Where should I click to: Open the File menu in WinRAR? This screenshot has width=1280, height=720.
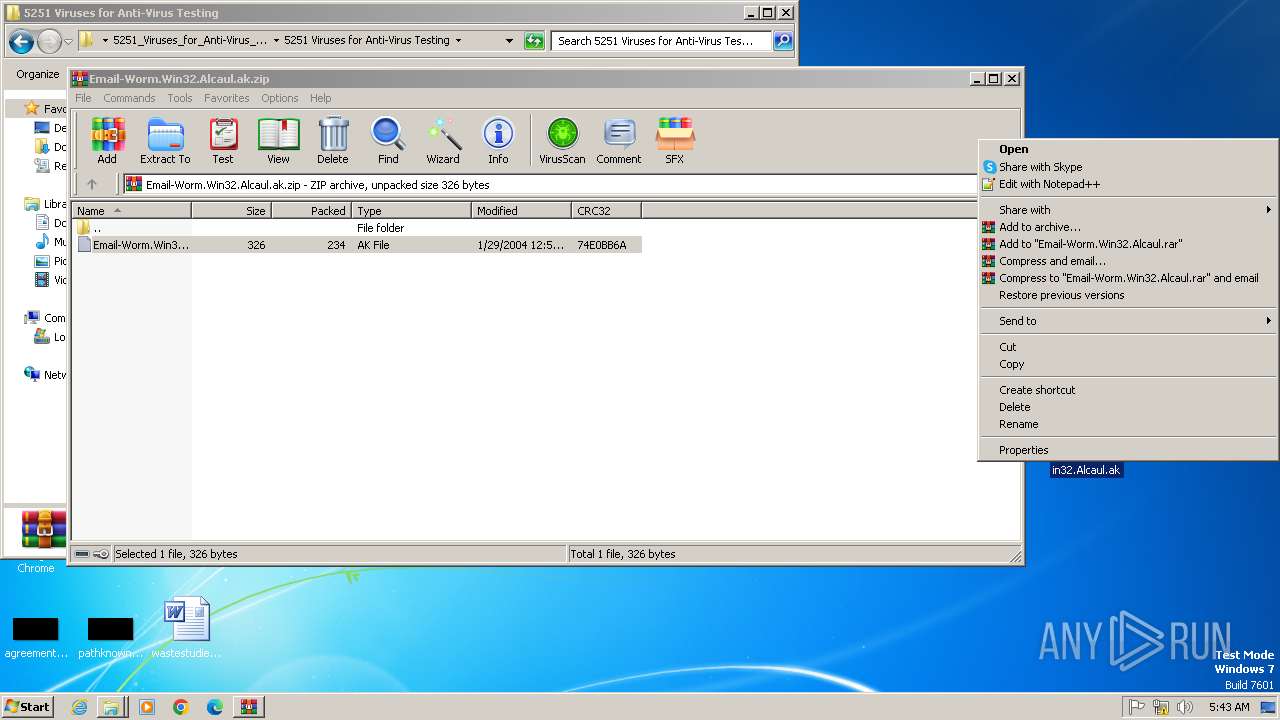[x=83, y=98]
